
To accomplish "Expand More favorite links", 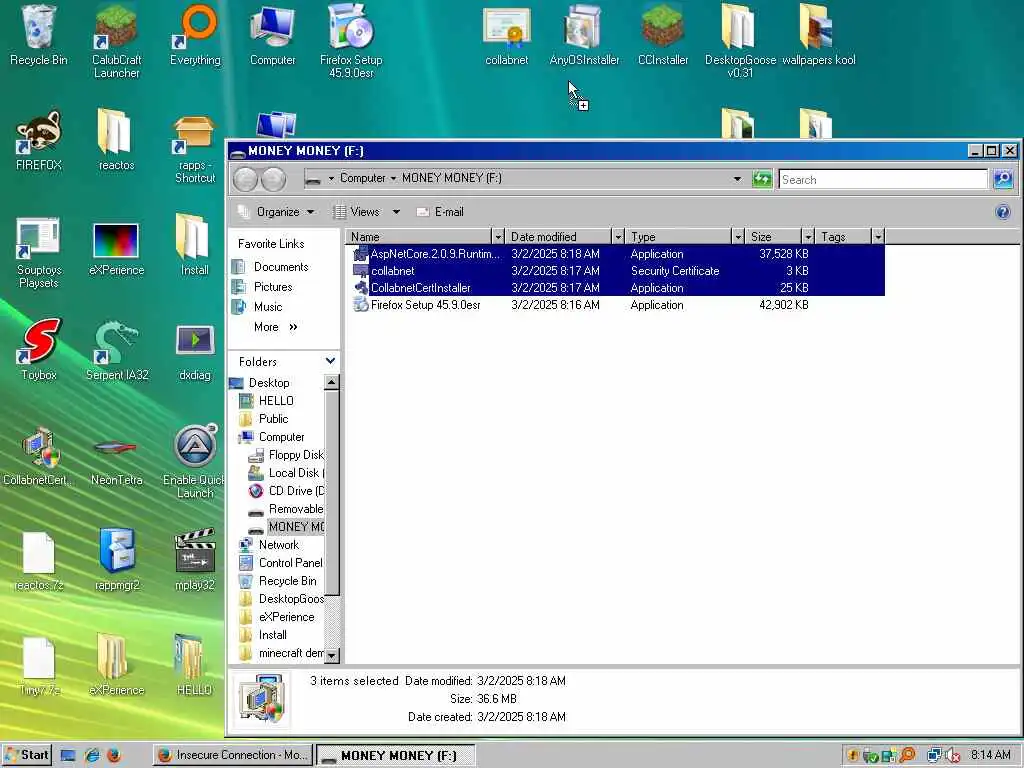I will (x=276, y=327).
